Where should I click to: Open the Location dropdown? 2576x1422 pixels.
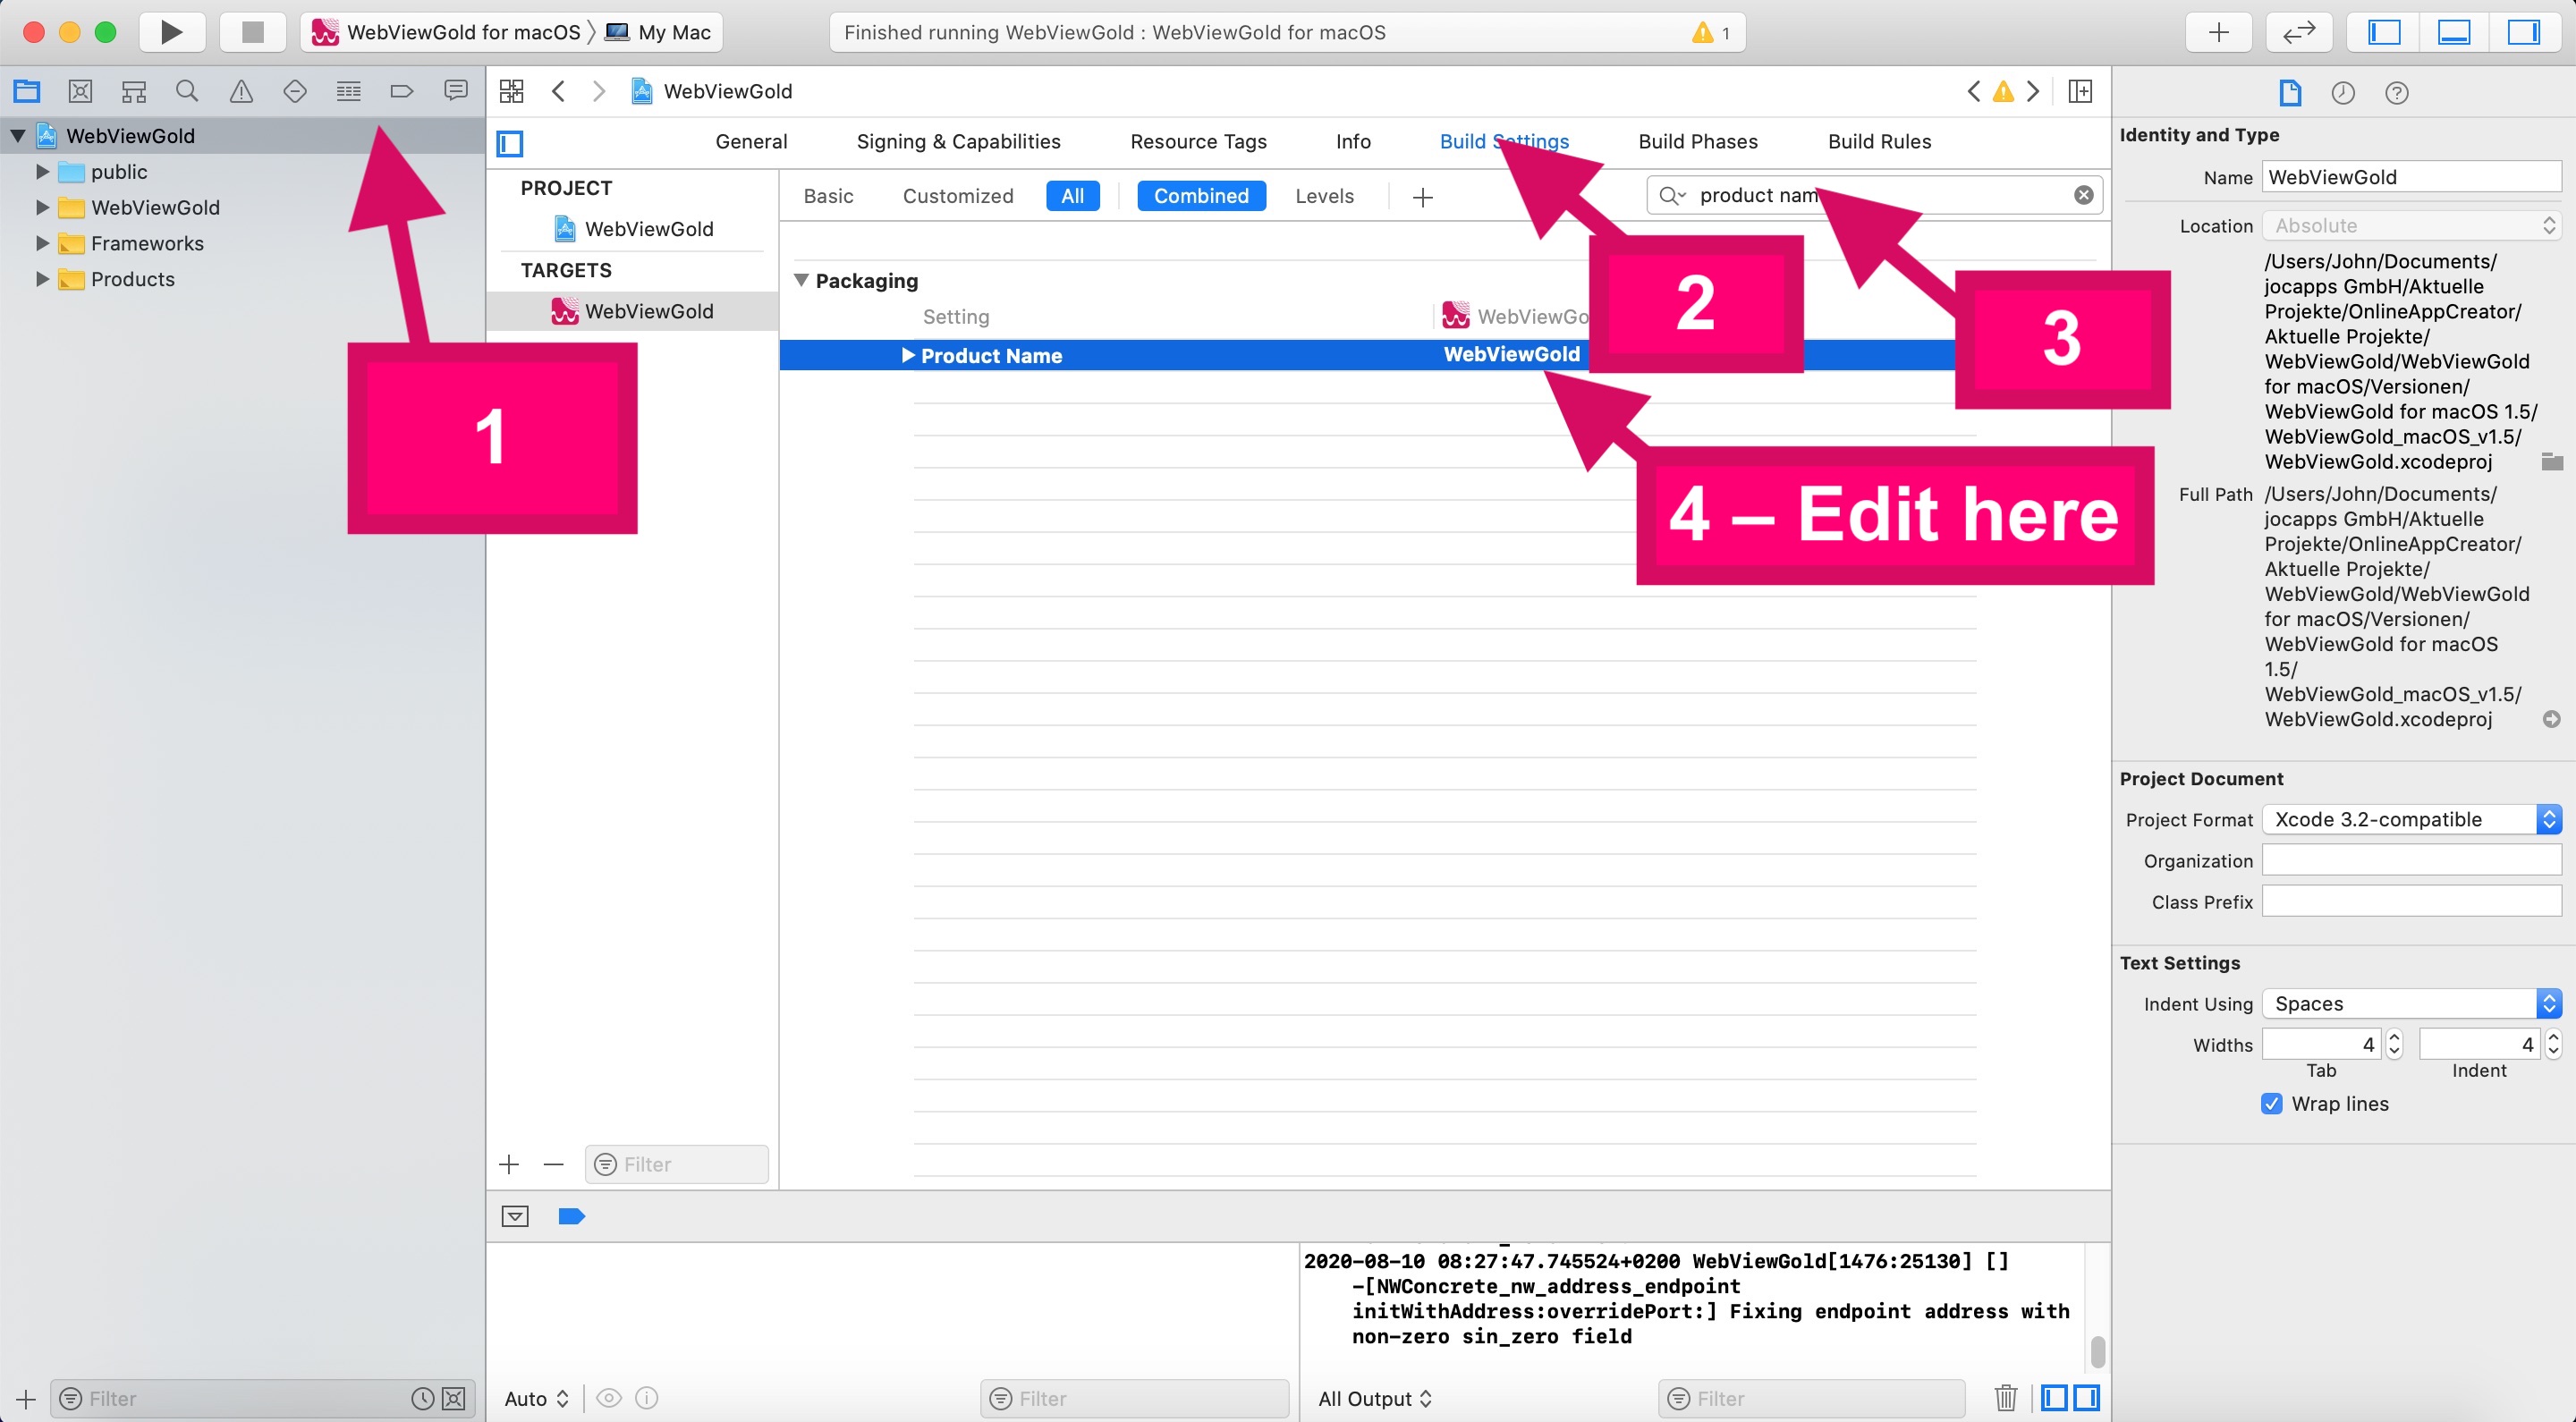[x=2411, y=226]
